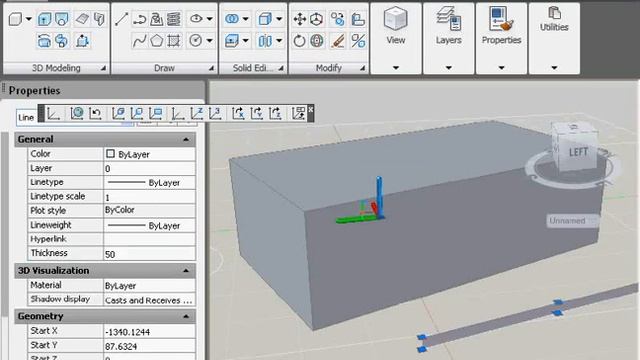Click the Rotate UCS about X icon
The image size is (640, 360).
tap(238, 113)
